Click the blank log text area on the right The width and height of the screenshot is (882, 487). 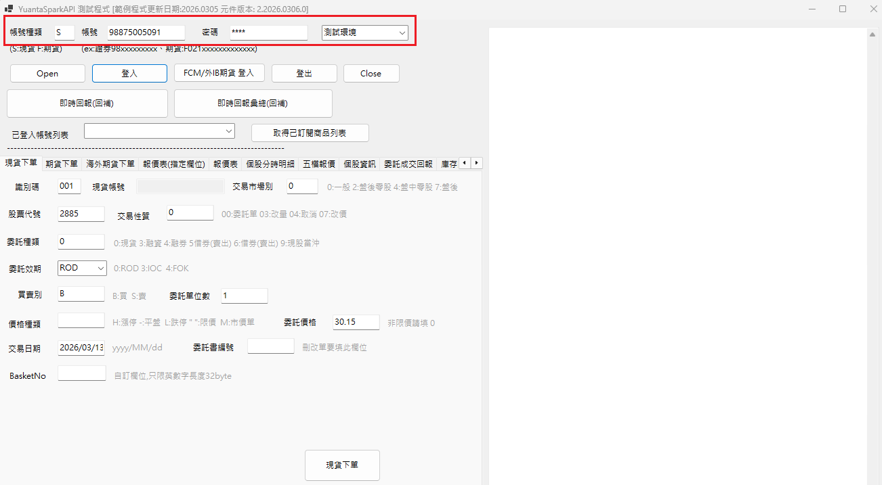tap(678, 256)
